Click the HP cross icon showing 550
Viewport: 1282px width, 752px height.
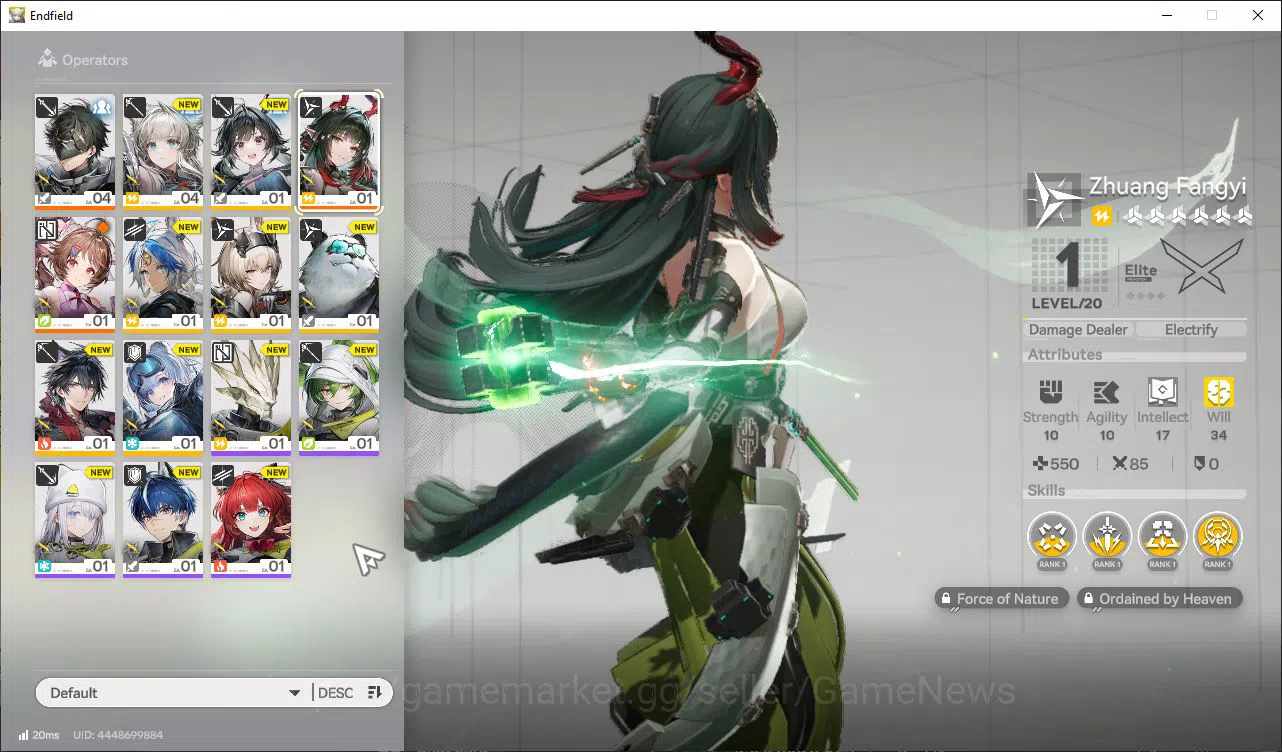1041,464
